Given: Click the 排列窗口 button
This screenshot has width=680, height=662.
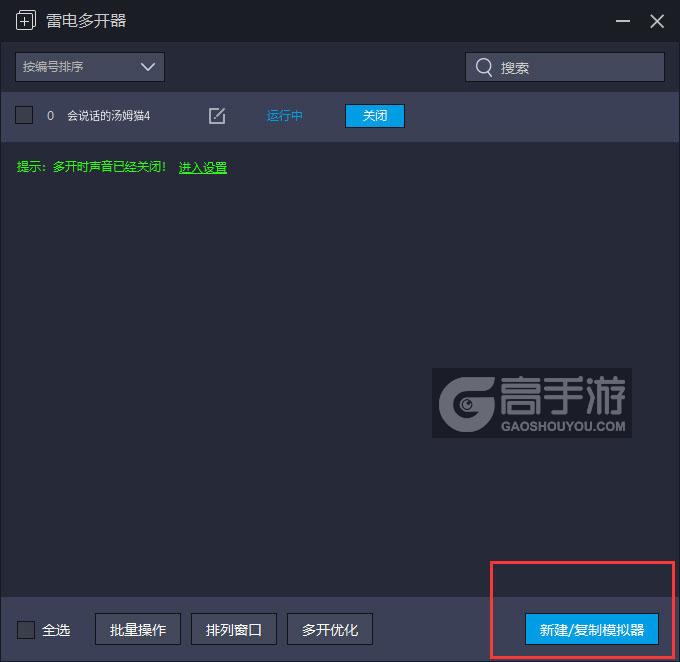Looking at the screenshot, I should point(234,629).
